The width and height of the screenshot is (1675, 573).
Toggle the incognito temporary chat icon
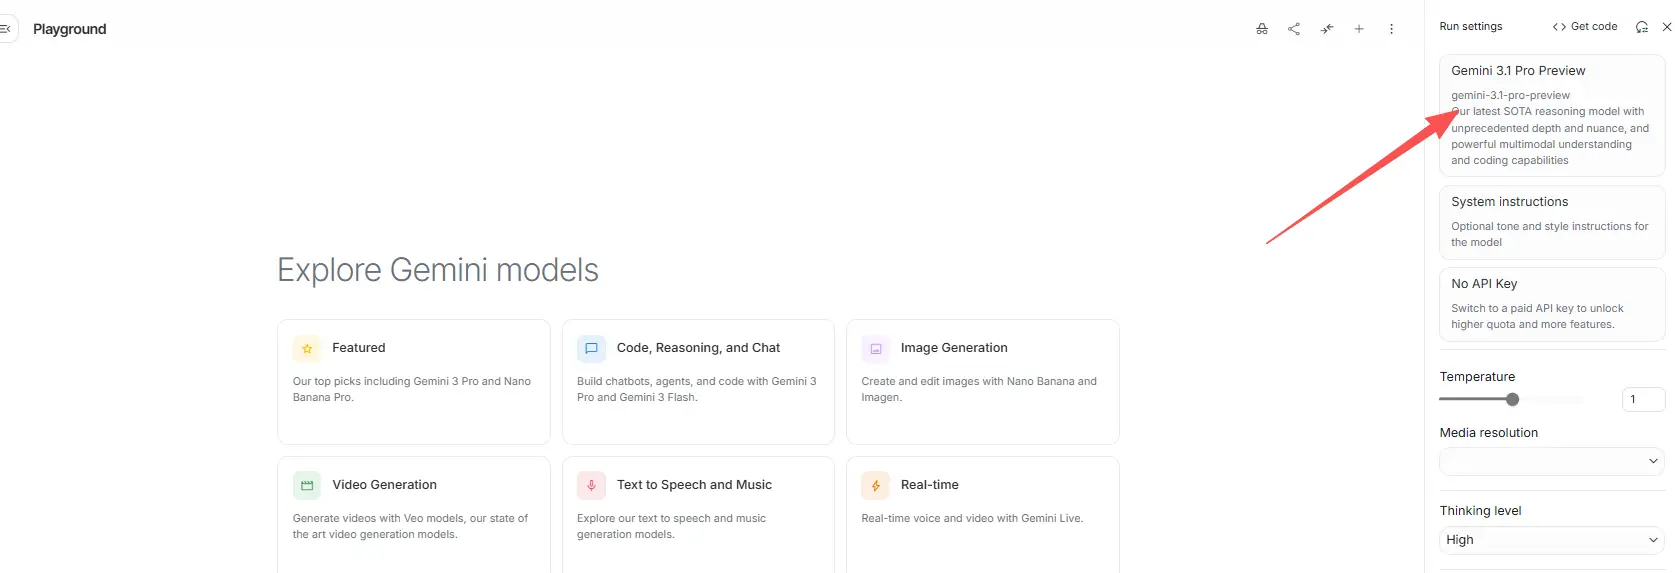pyautogui.click(x=1262, y=29)
